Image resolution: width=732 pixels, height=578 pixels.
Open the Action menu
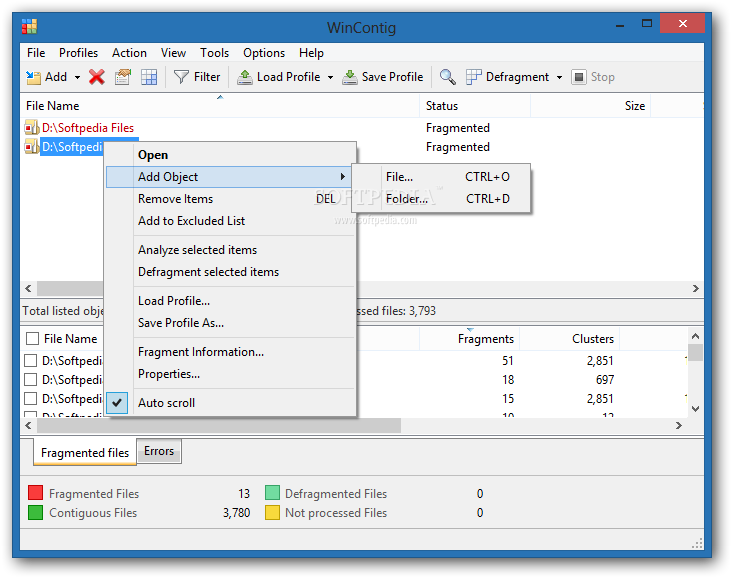(x=129, y=53)
